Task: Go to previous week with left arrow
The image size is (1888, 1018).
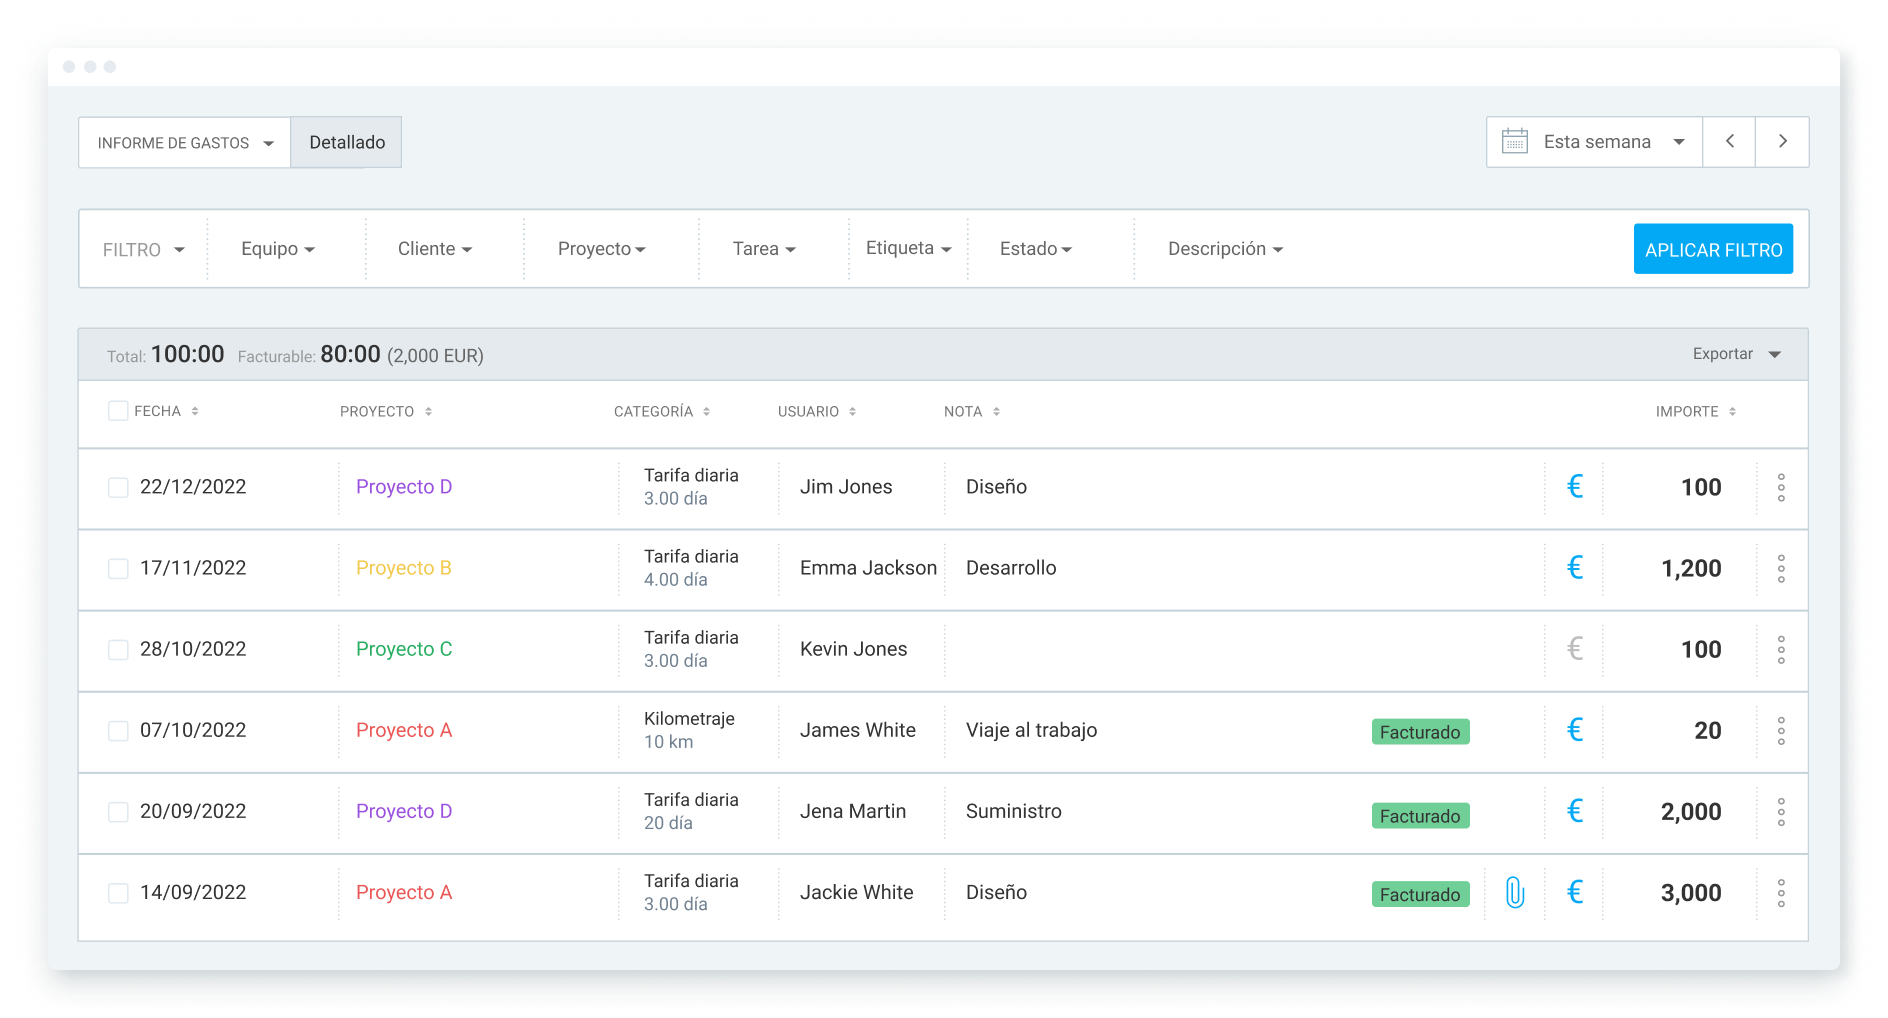Action: 1729,142
